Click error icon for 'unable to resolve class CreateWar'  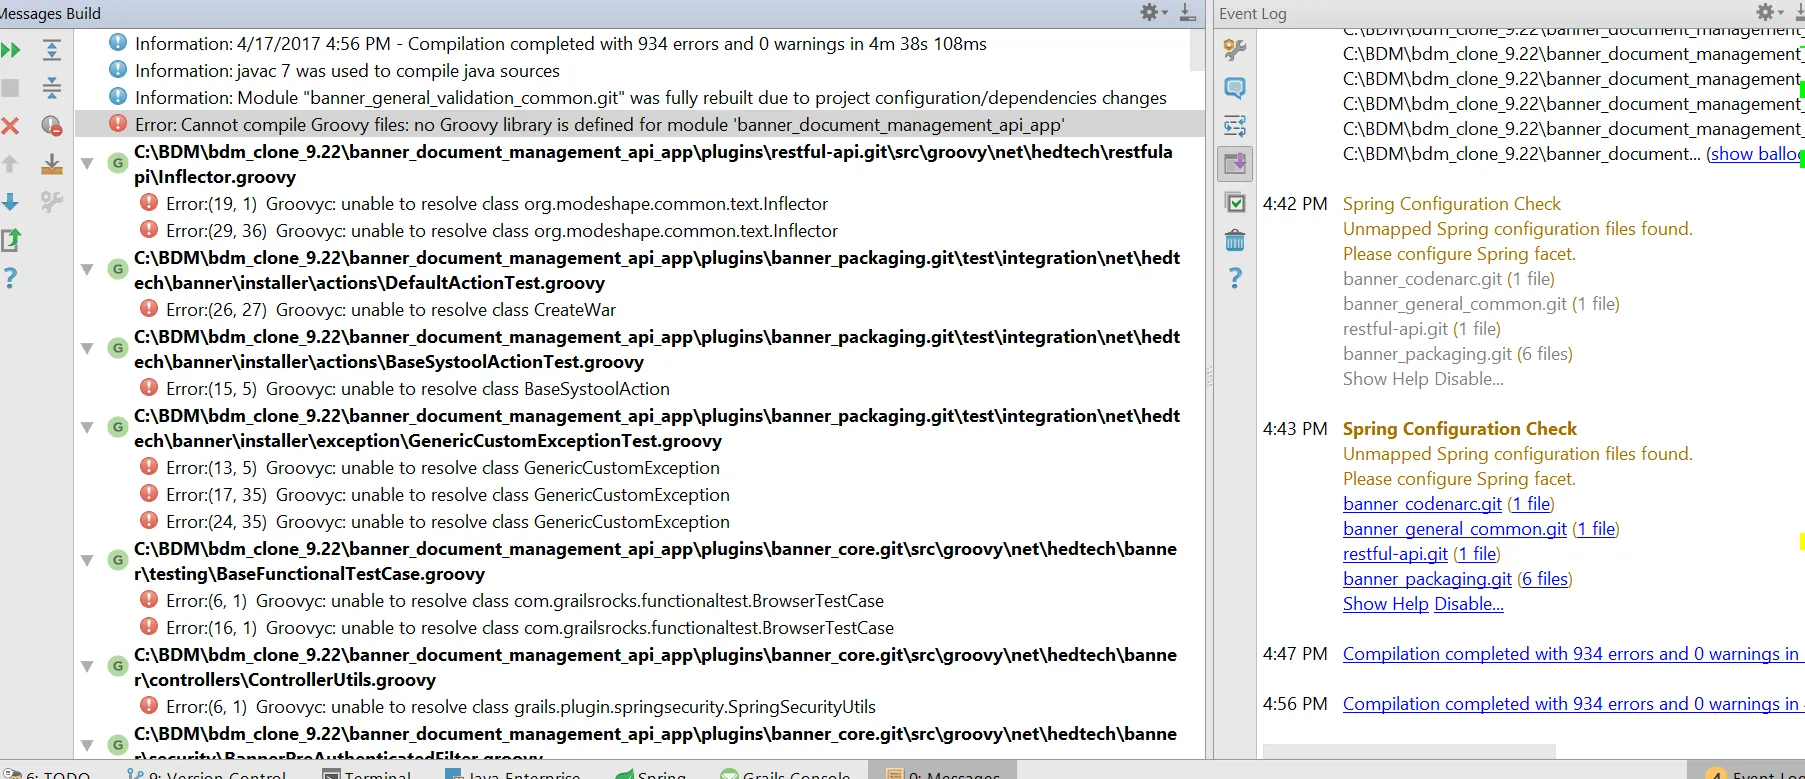[149, 308]
